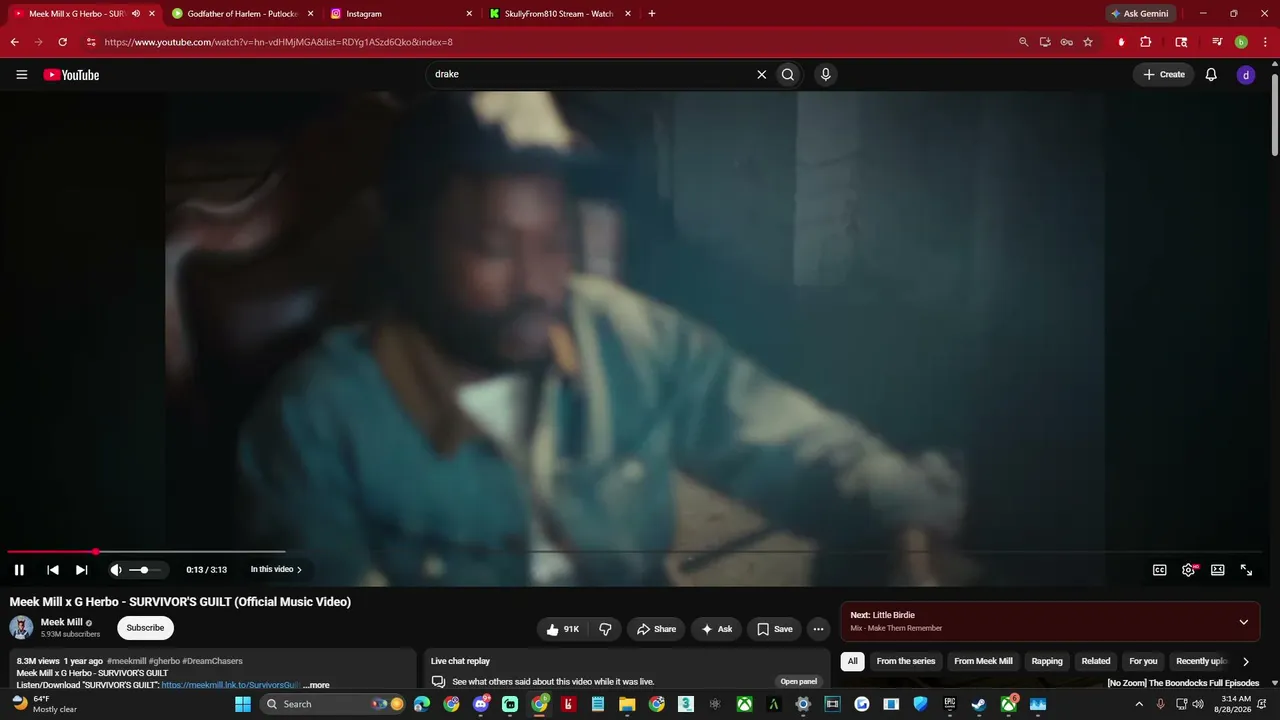Viewport: 1280px width, 720px height.
Task: Clear the search box with the X
Action: coord(761,74)
